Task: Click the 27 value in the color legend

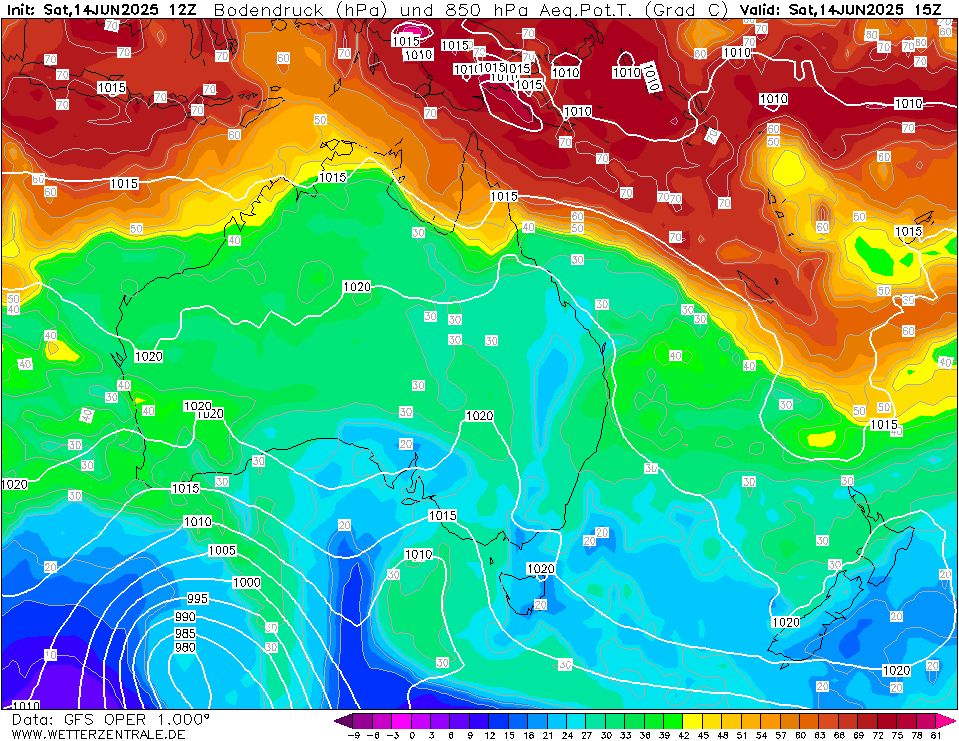Action: click(x=587, y=735)
